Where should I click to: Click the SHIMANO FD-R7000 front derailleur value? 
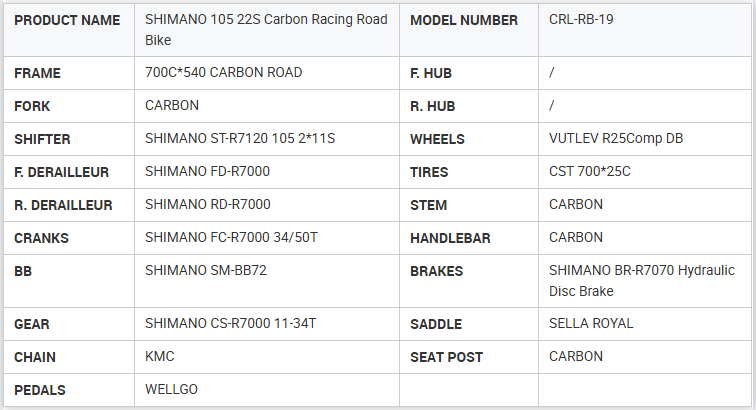[x=207, y=172]
